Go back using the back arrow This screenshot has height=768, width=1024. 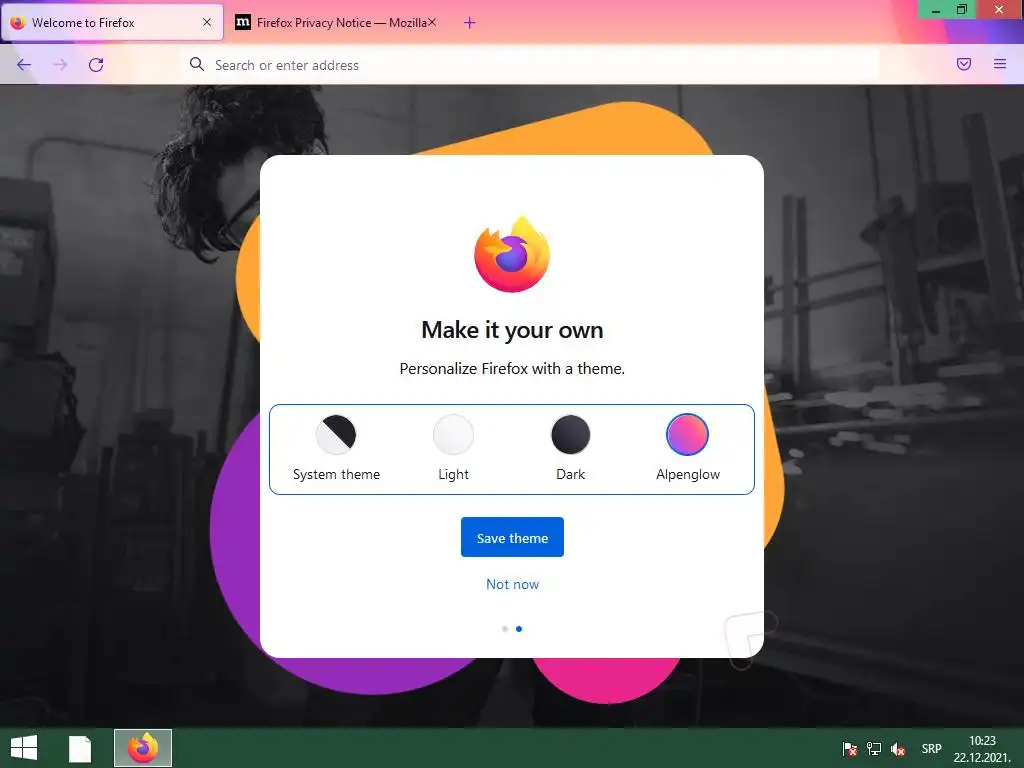[24, 65]
